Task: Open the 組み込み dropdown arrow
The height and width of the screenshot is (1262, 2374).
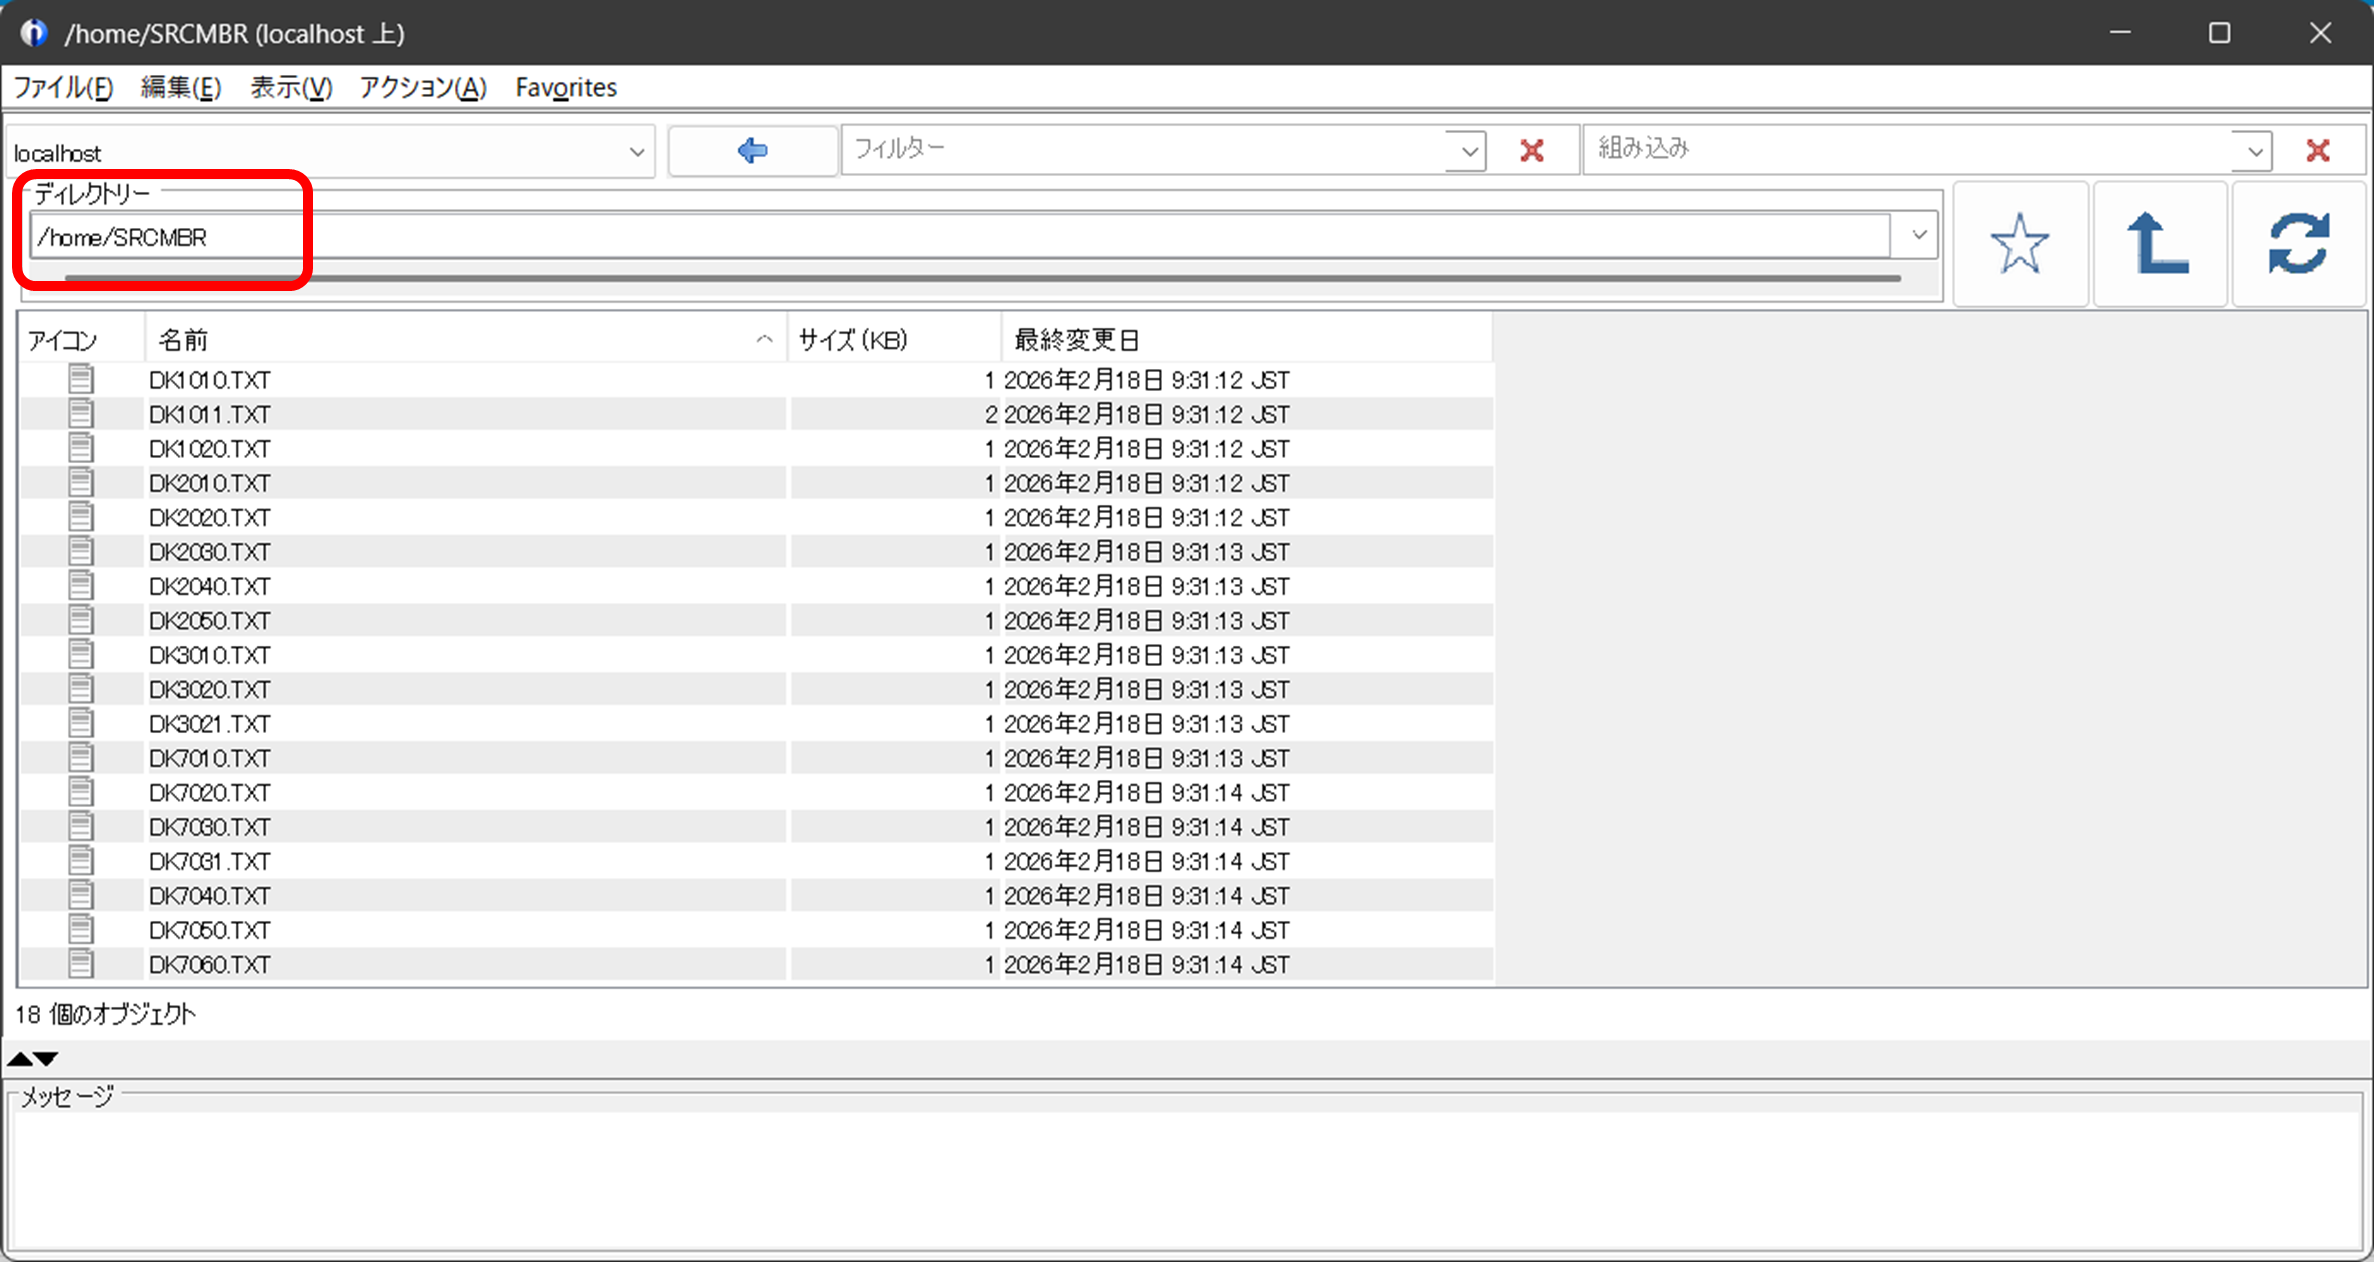Action: [x=2254, y=151]
